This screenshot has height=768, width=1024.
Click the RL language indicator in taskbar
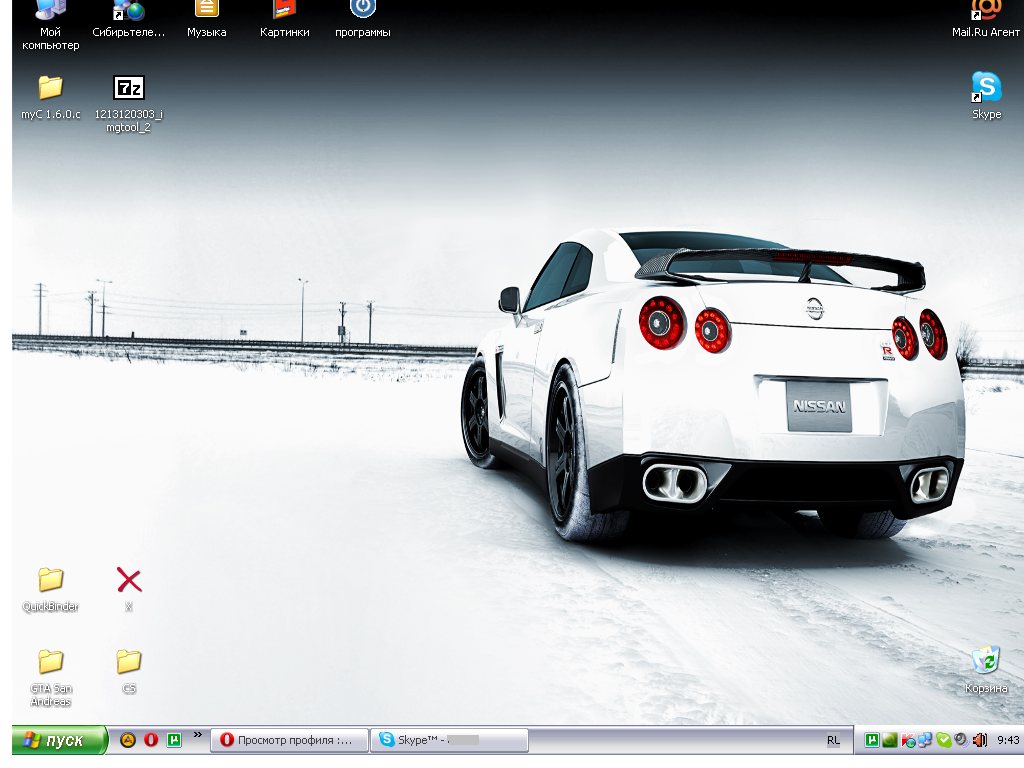pyautogui.click(x=833, y=740)
